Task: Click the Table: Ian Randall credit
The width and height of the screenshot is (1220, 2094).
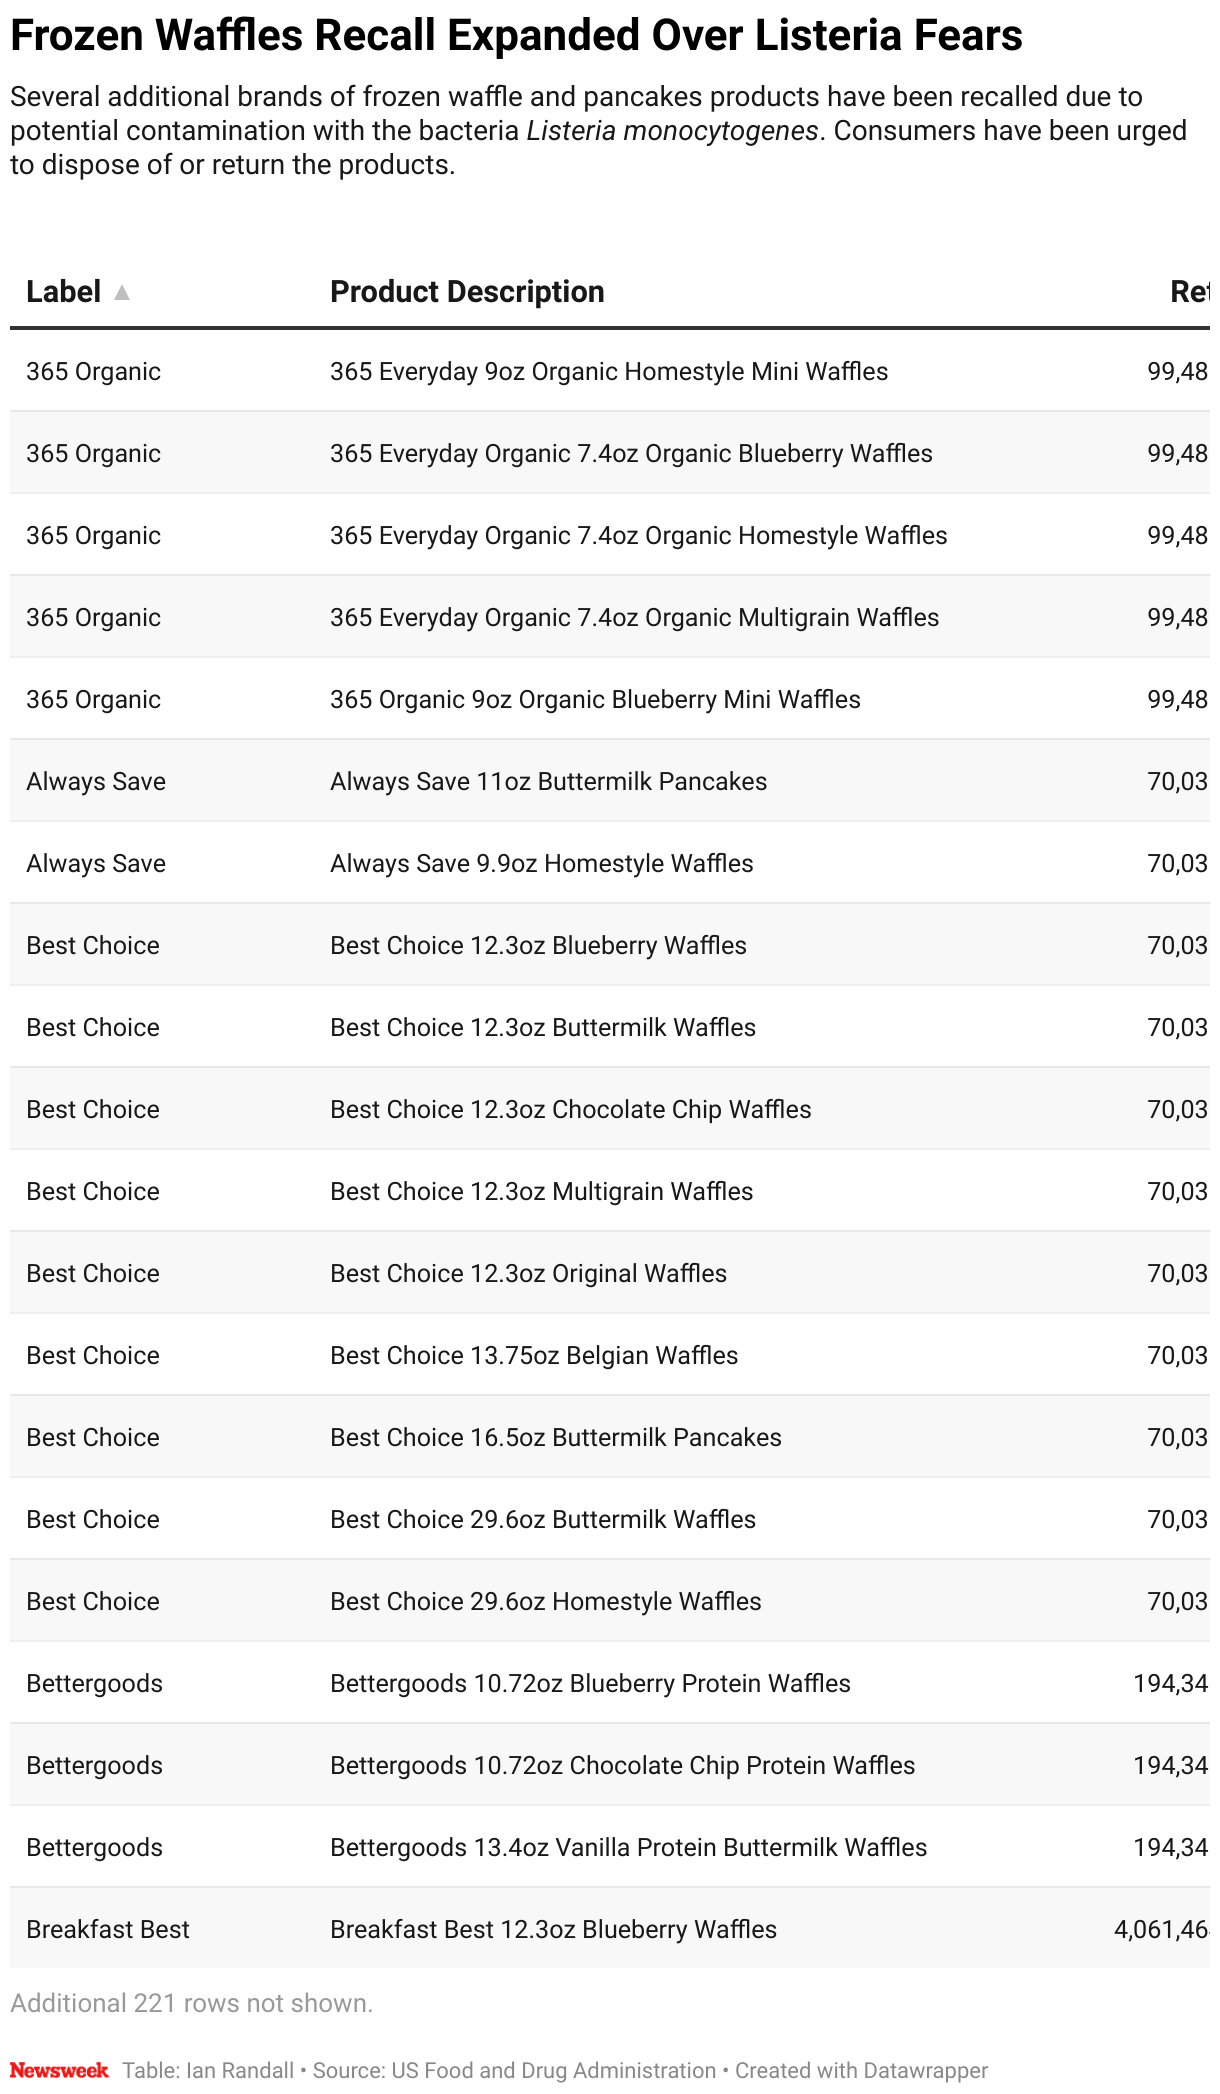Action: coord(208,2070)
